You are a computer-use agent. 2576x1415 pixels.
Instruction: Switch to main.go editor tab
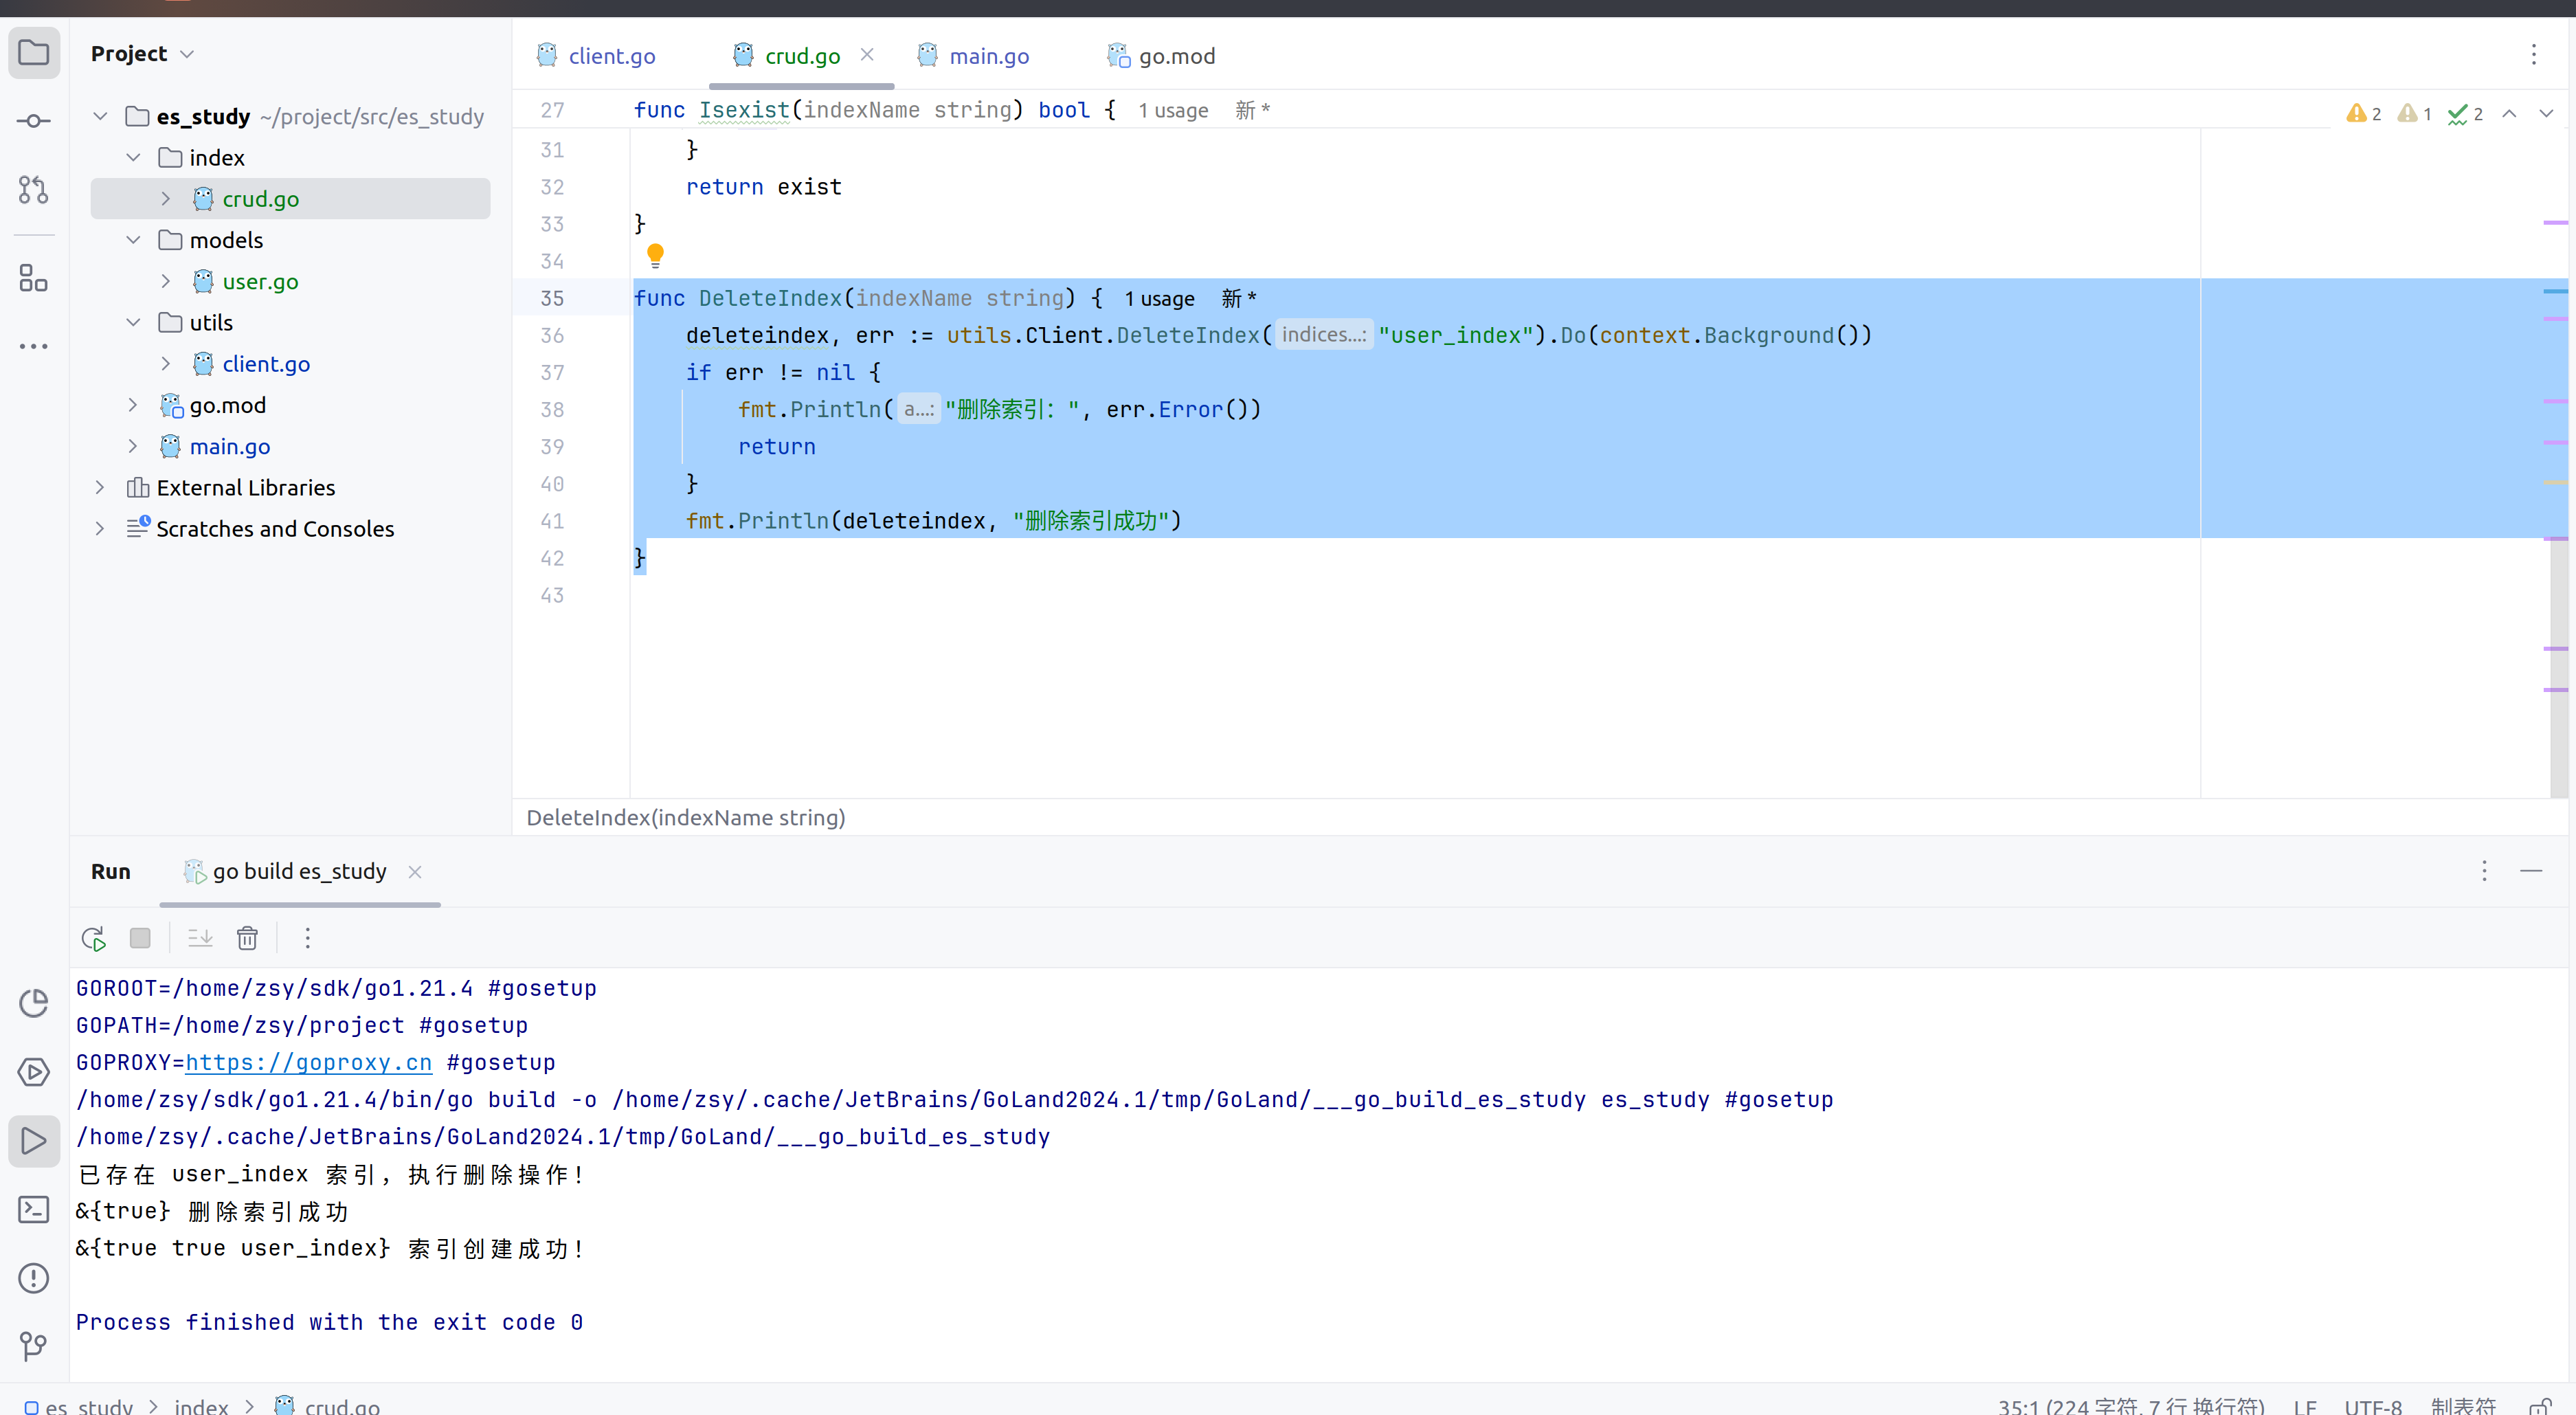coord(974,56)
